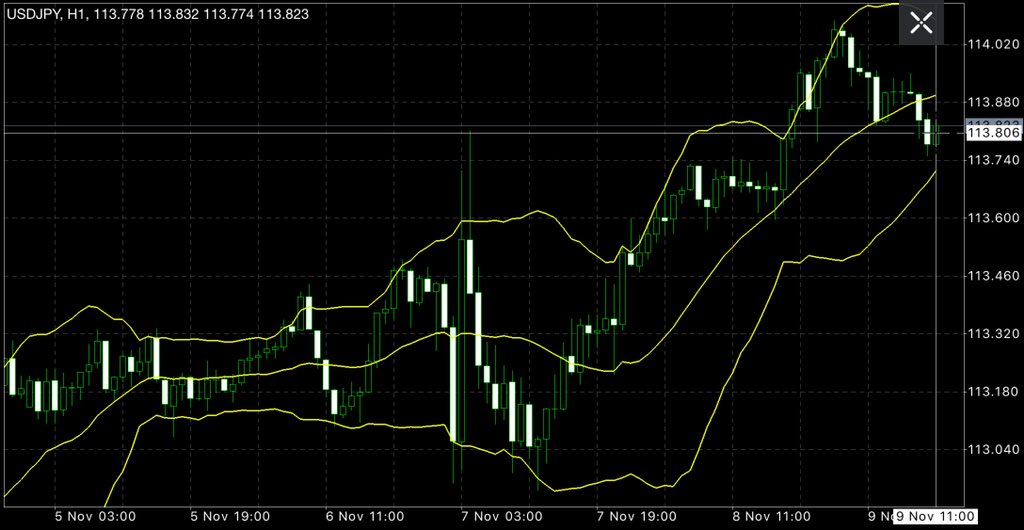This screenshot has height=530, width=1024.
Task: Click the 114.020 price axis label
Action: (992, 44)
